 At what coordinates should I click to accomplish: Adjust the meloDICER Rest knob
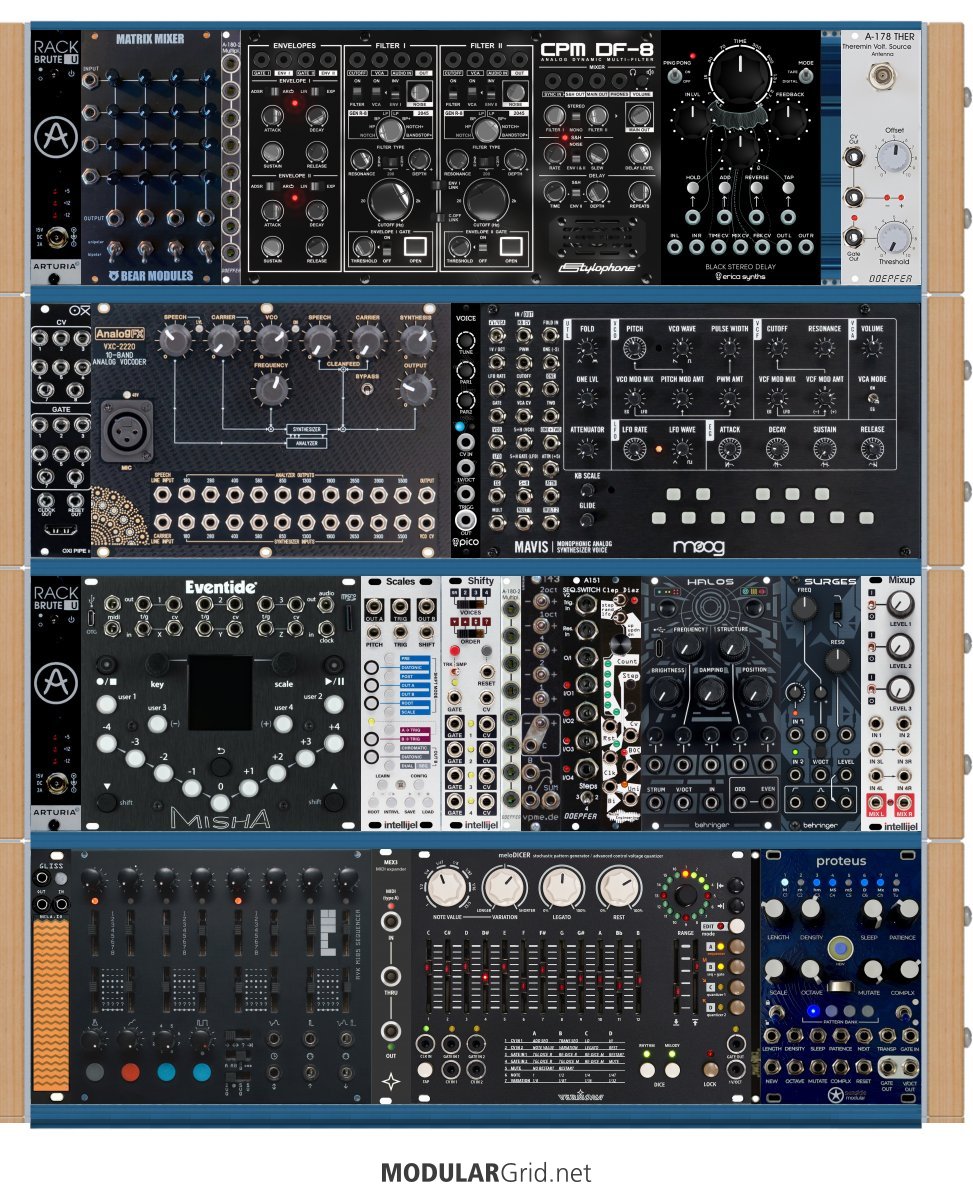tap(620, 888)
